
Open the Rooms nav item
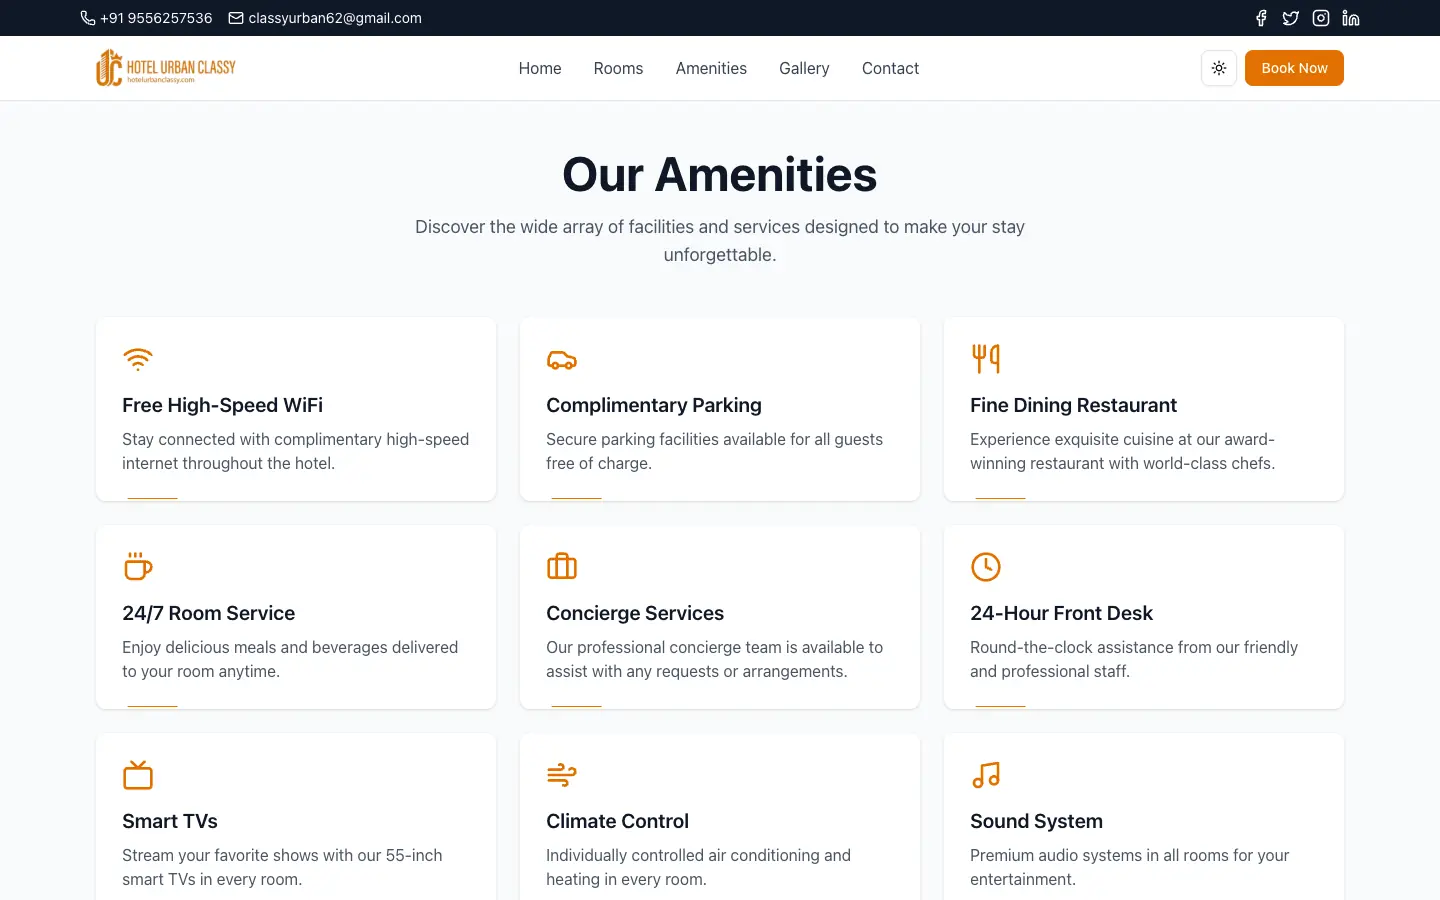click(618, 68)
